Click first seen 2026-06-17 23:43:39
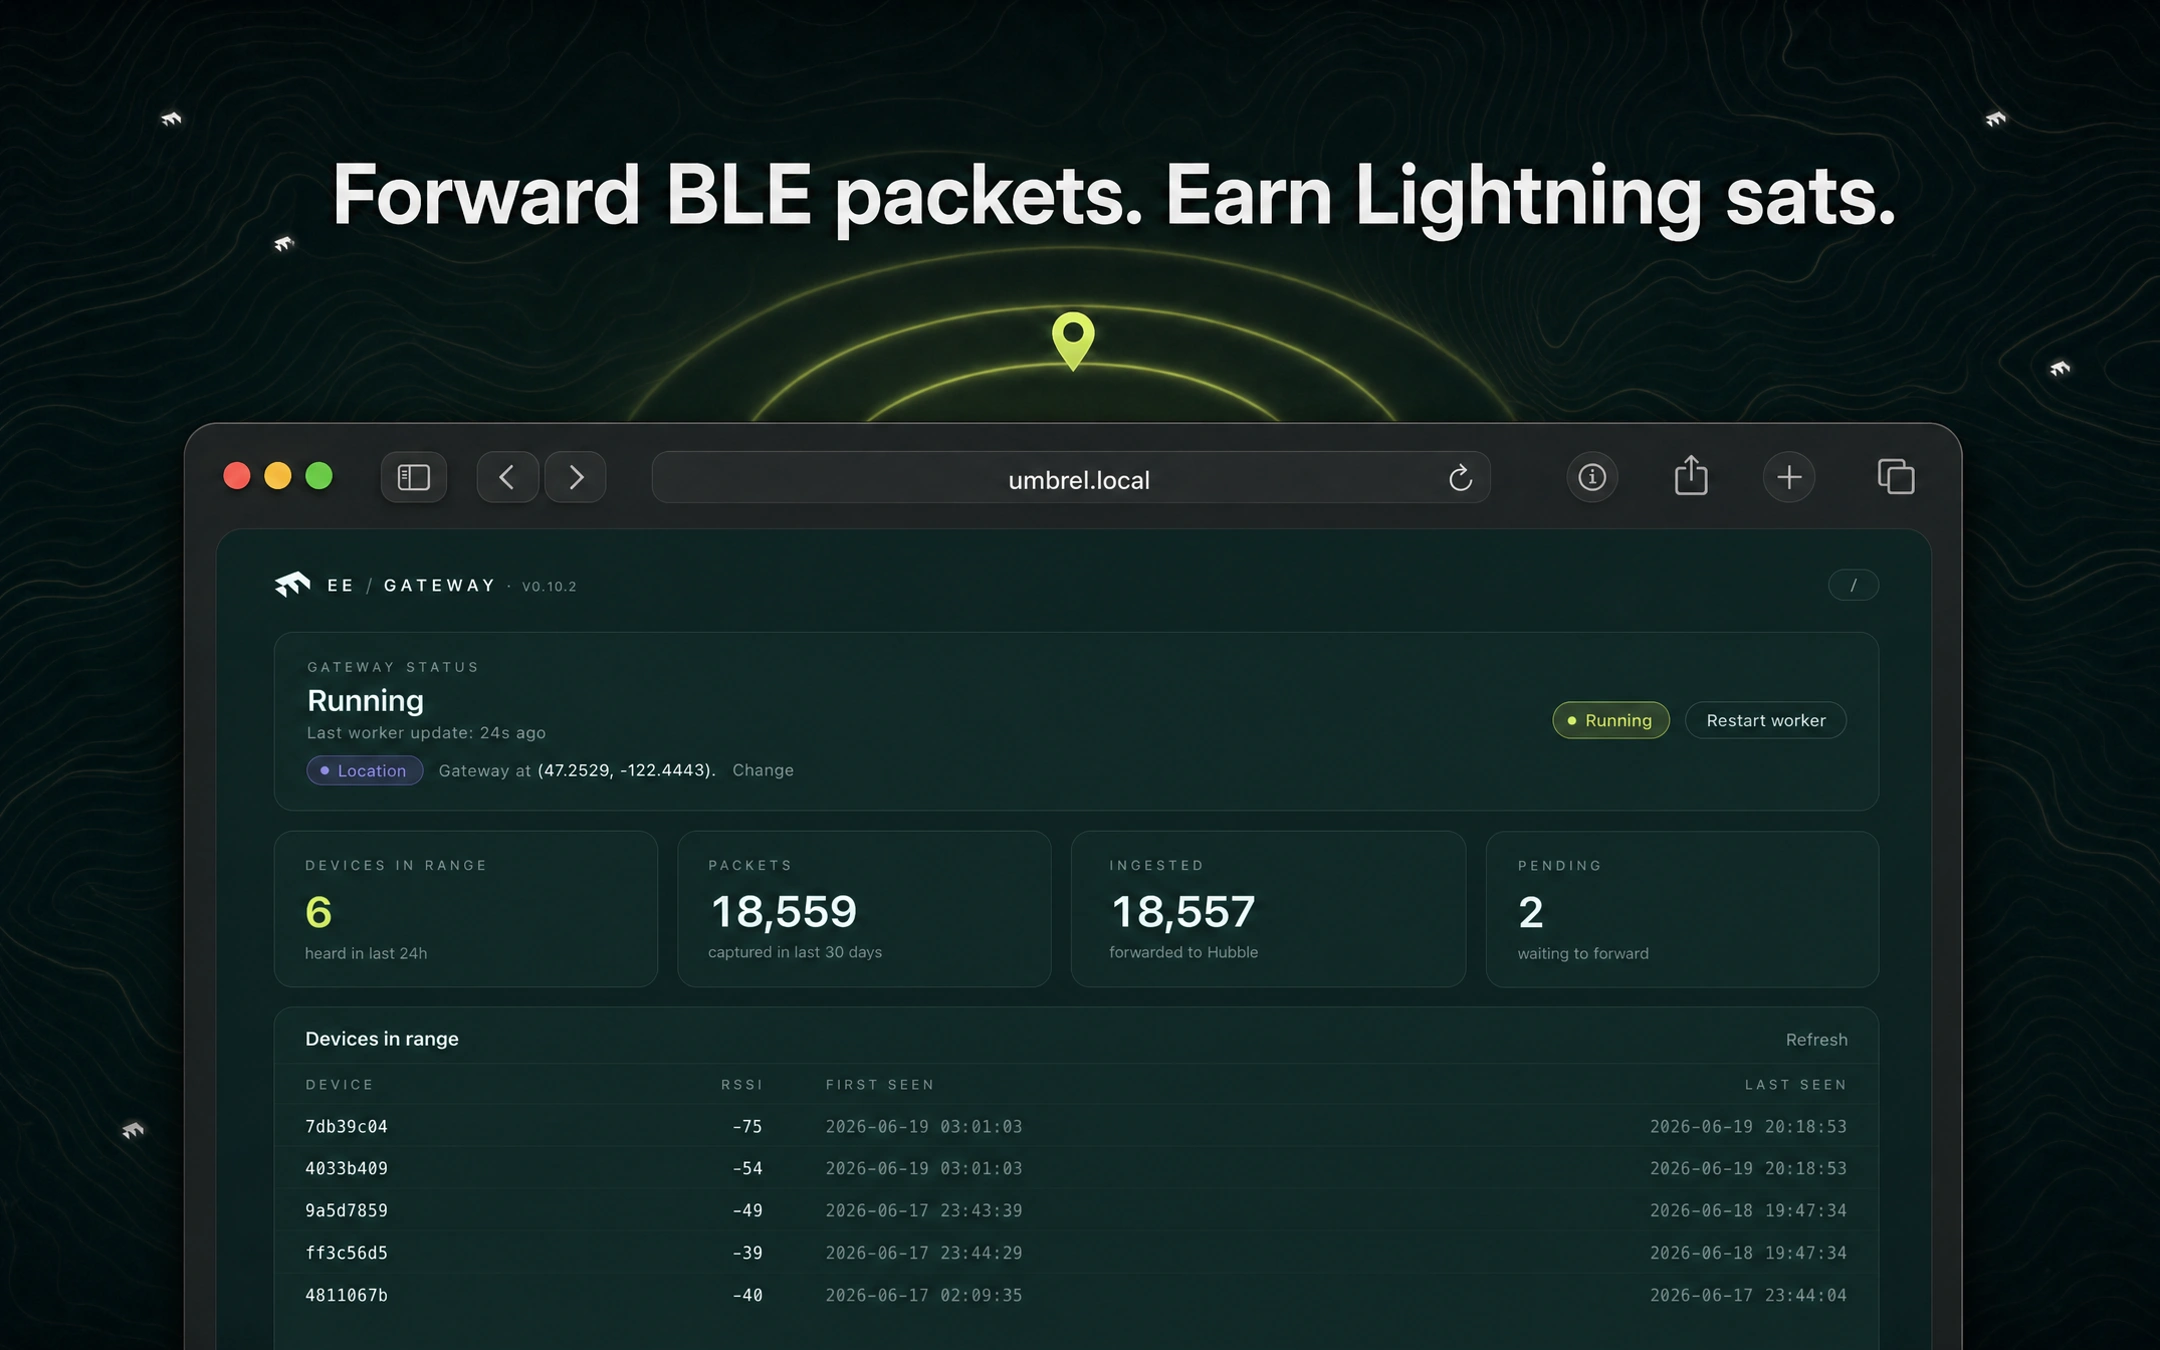 [x=924, y=1210]
